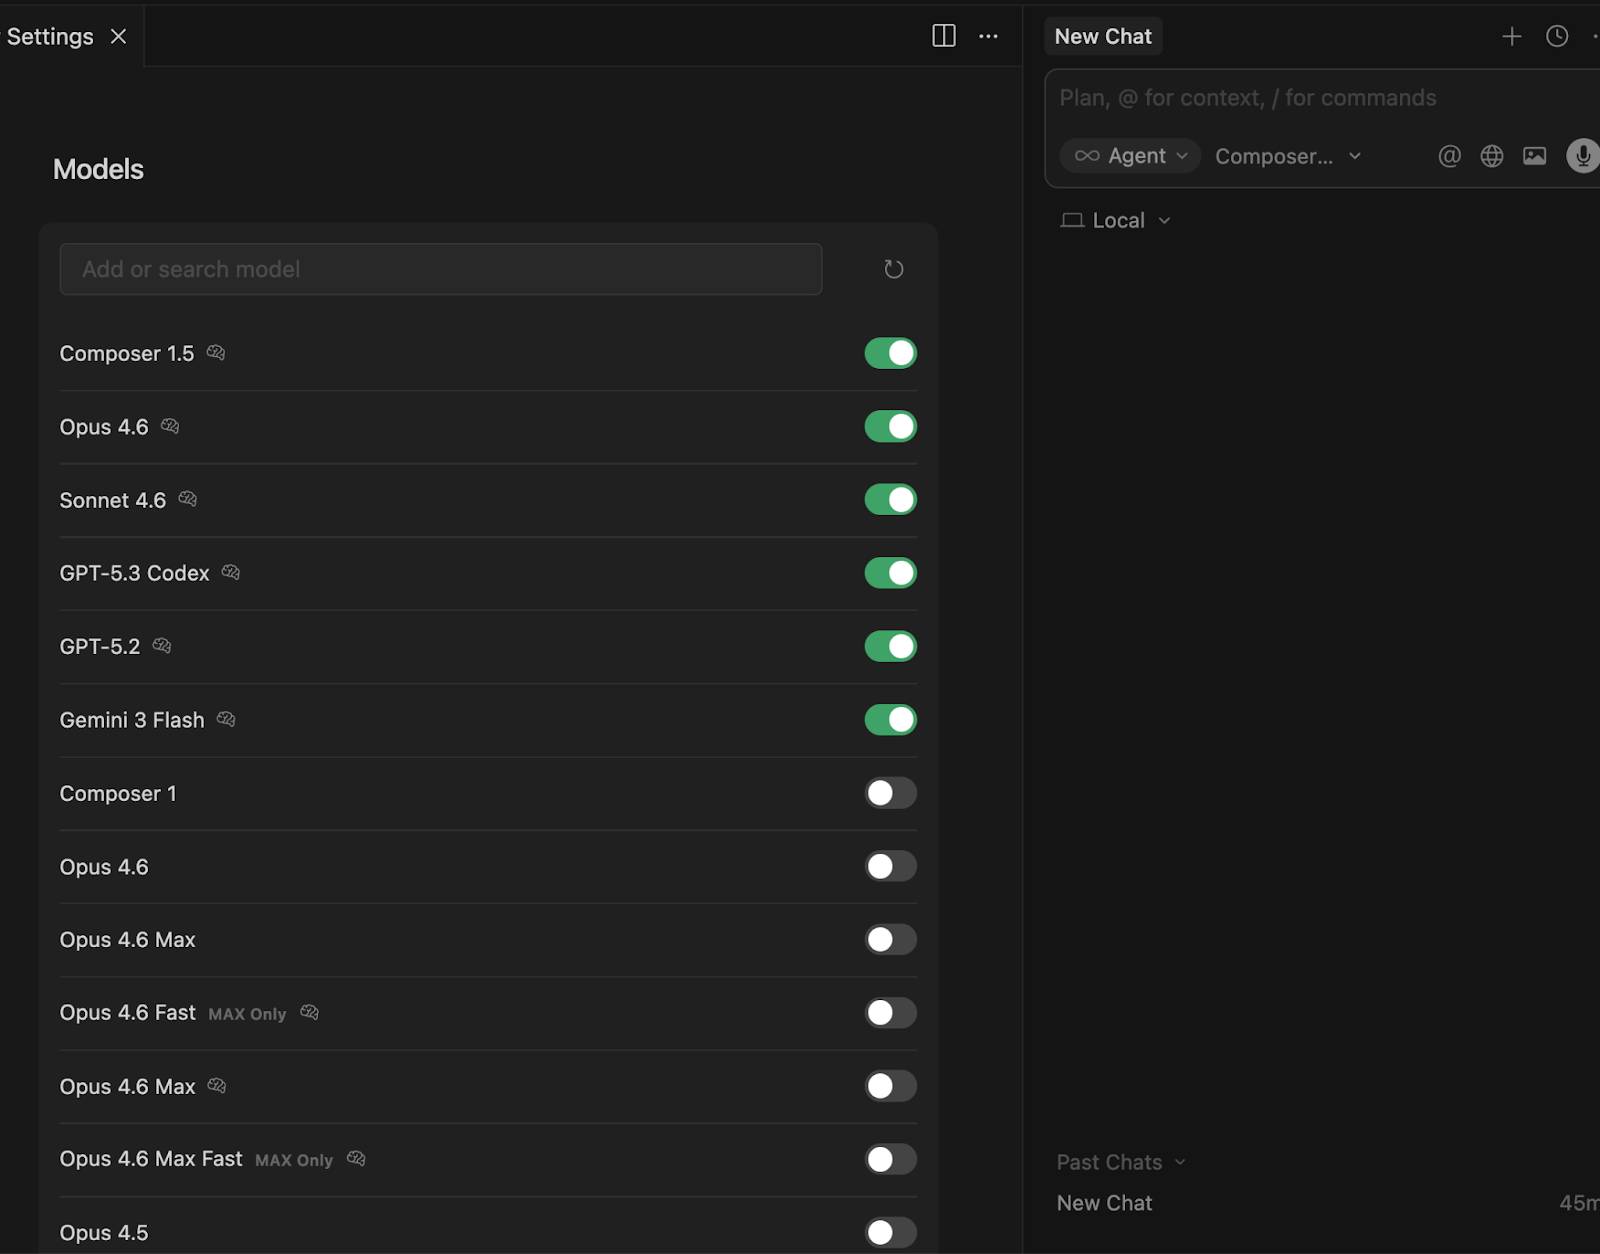Disable the Sonnet 4.6 model toggle
Viewport: 1600px width, 1254px height.
coord(890,499)
